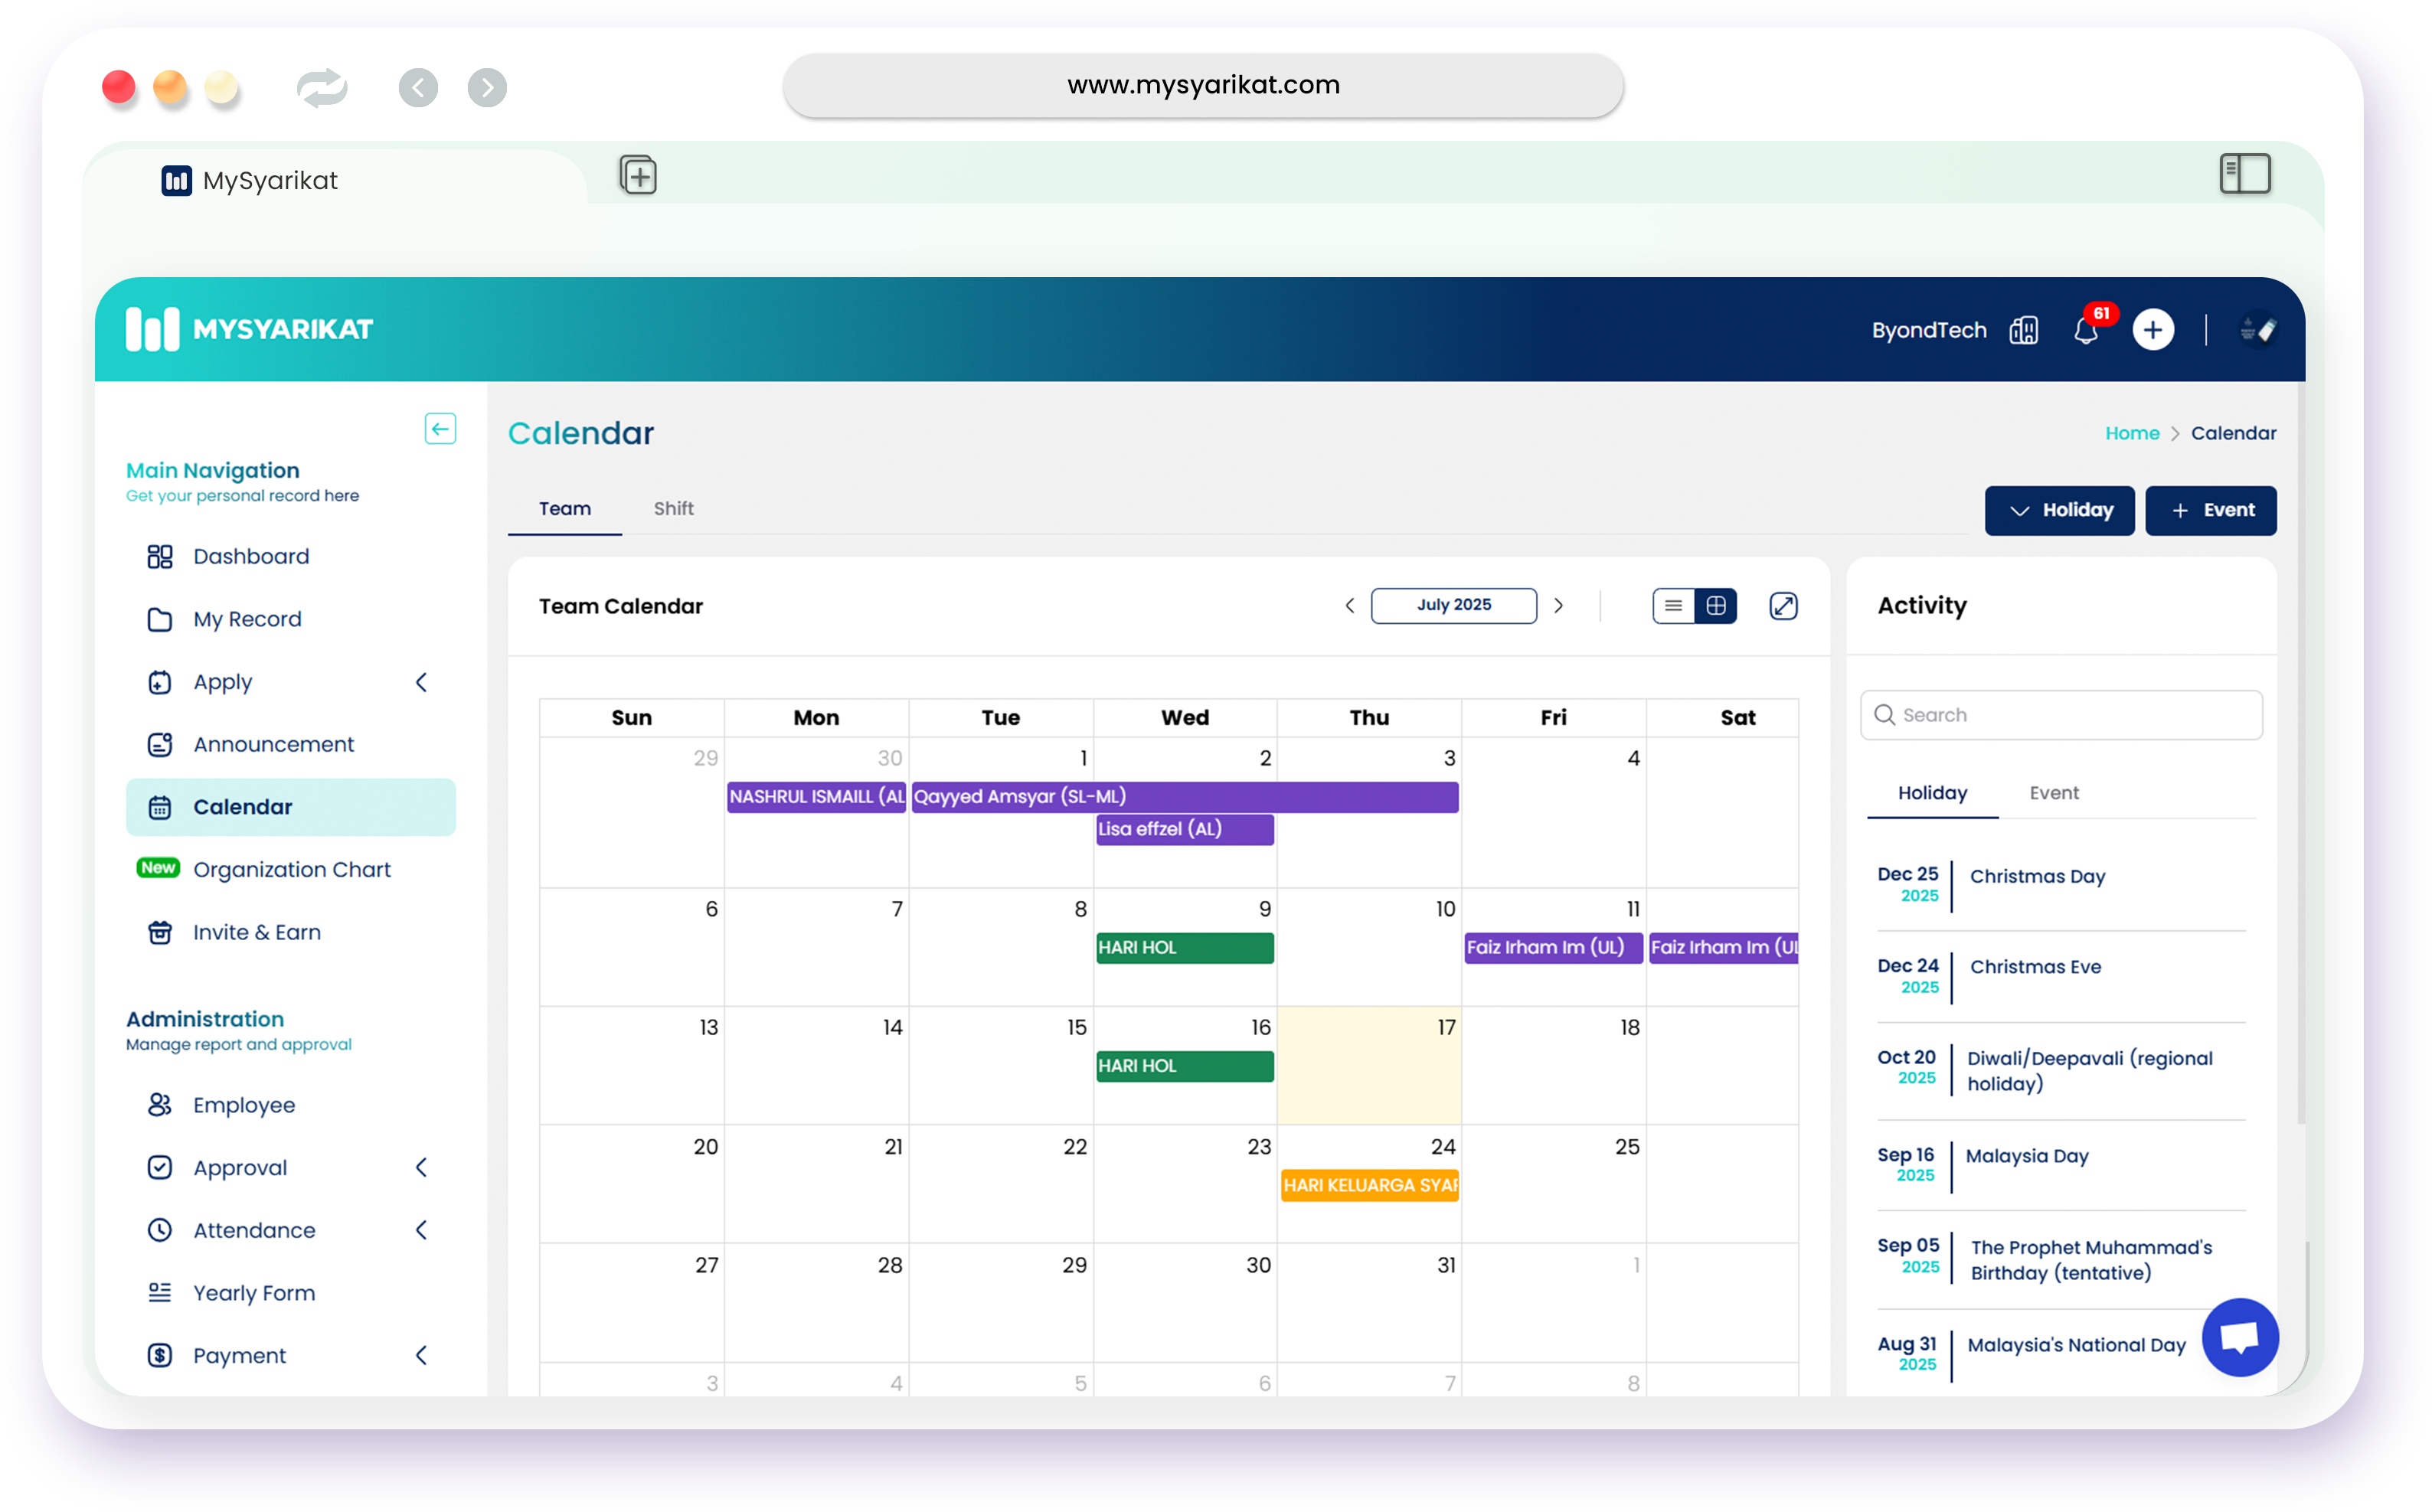The height and width of the screenshot is (1512, 2432).
Task: Select the Event tab in Activity
Action: [x=2054, y=793]
